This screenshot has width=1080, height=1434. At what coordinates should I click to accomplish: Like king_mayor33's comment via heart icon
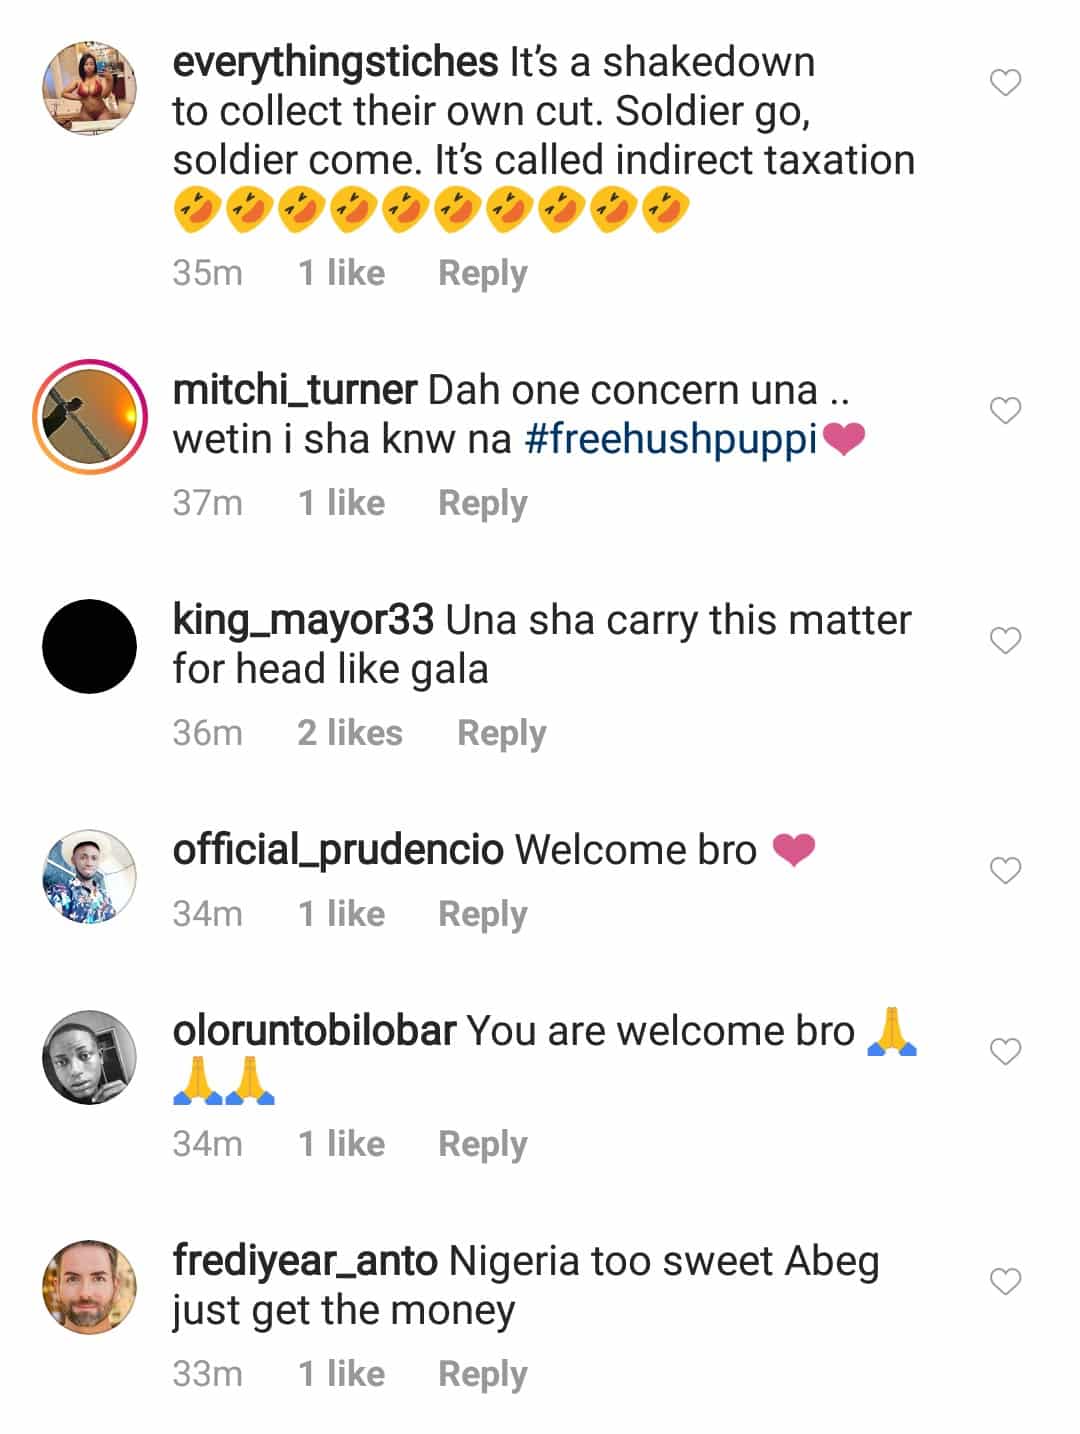tap(1005, 641)
